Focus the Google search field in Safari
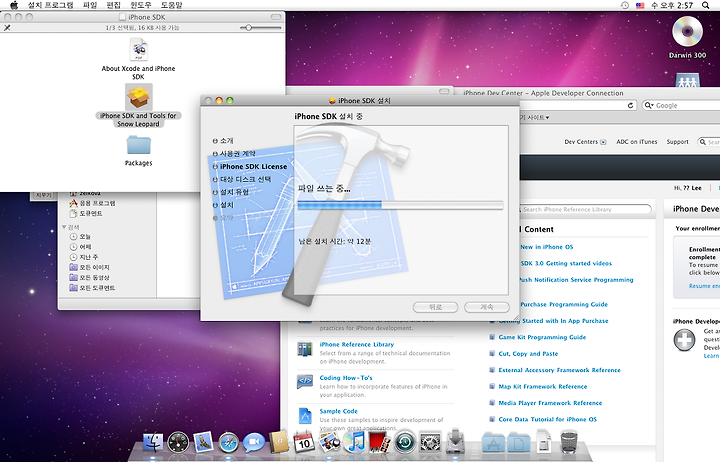The image size is (720, 462). (684, 105)
